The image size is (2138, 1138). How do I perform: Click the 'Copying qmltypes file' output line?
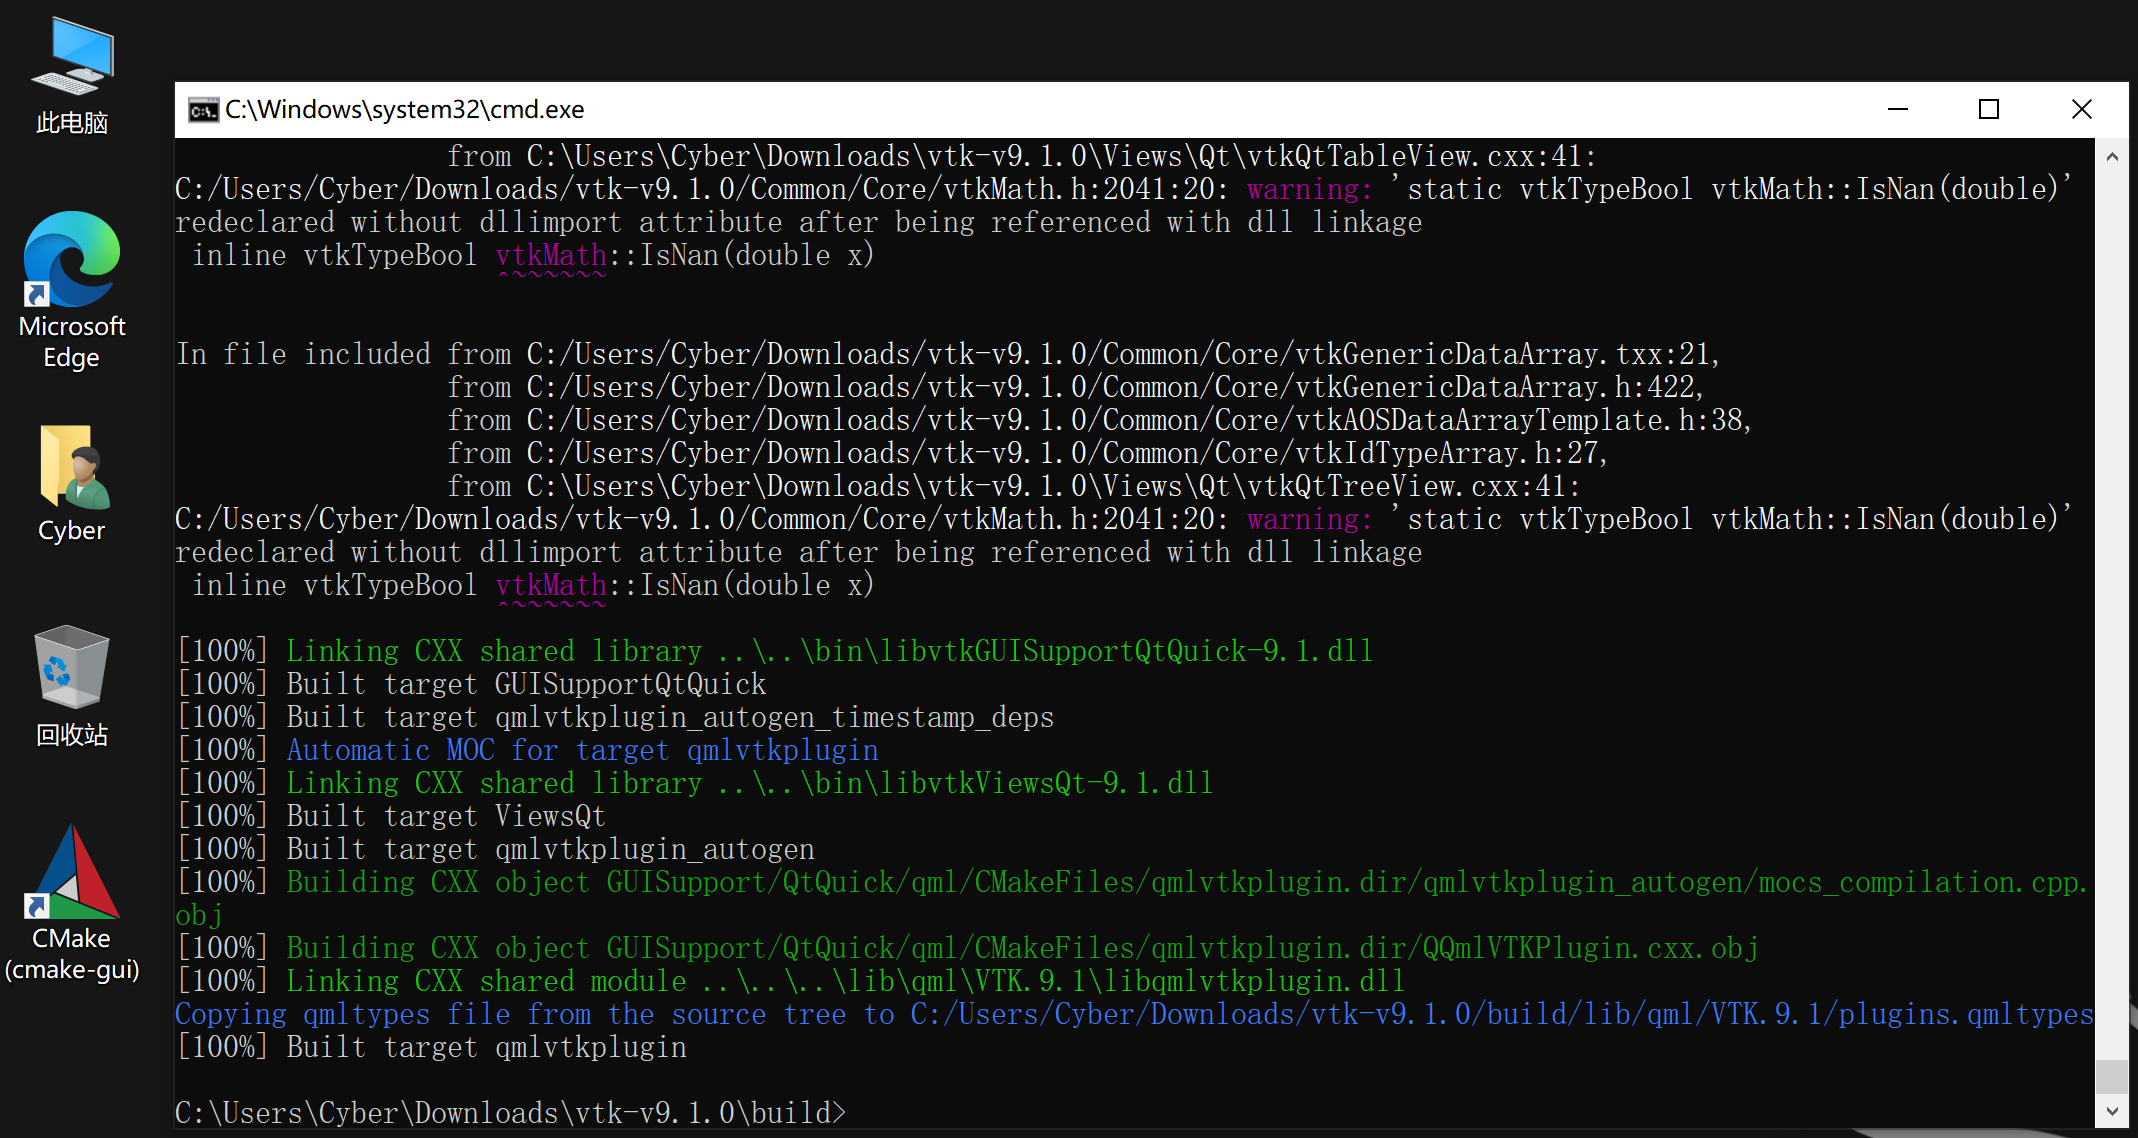tap(1132, 1014)
